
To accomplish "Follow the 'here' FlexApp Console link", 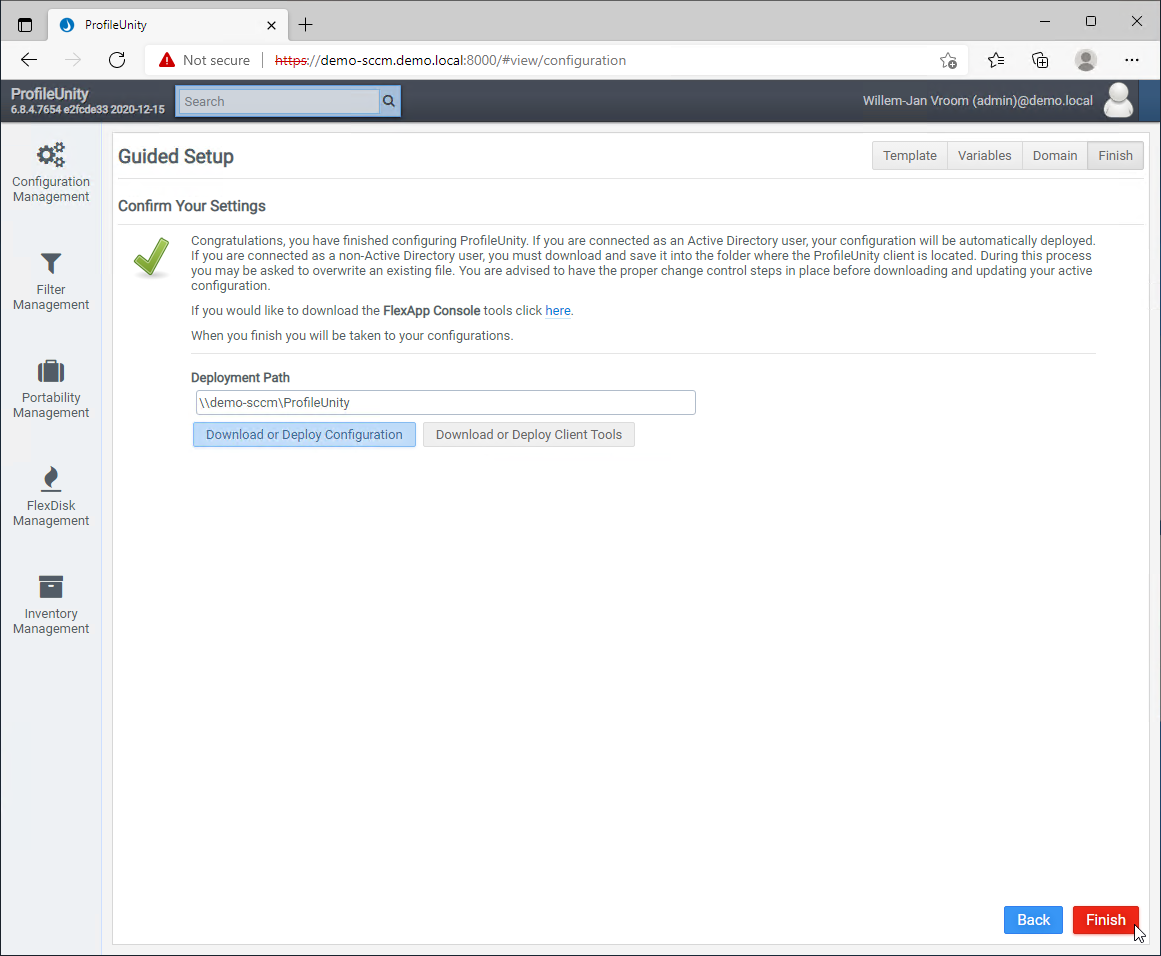I will click(558, 311).
